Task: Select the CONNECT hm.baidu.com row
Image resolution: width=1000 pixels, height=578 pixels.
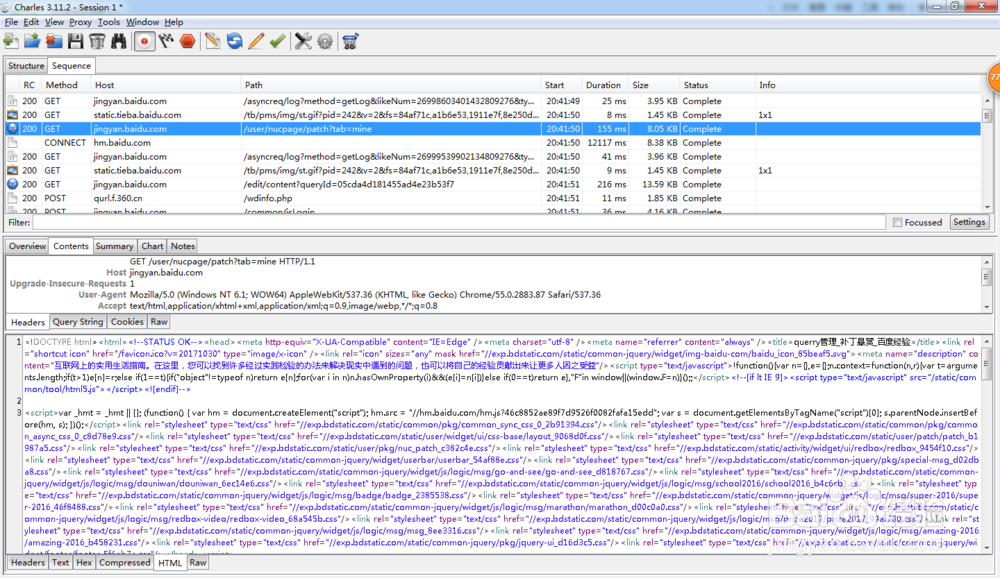Action: (493, 143)
